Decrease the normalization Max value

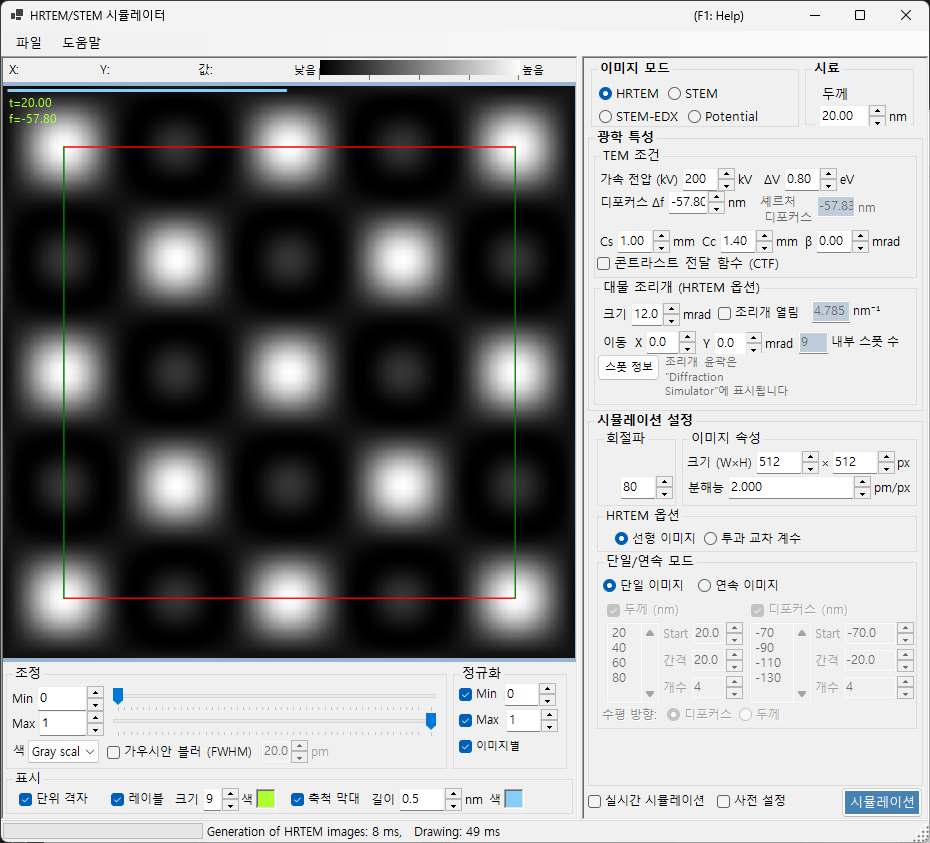[549, 726]
